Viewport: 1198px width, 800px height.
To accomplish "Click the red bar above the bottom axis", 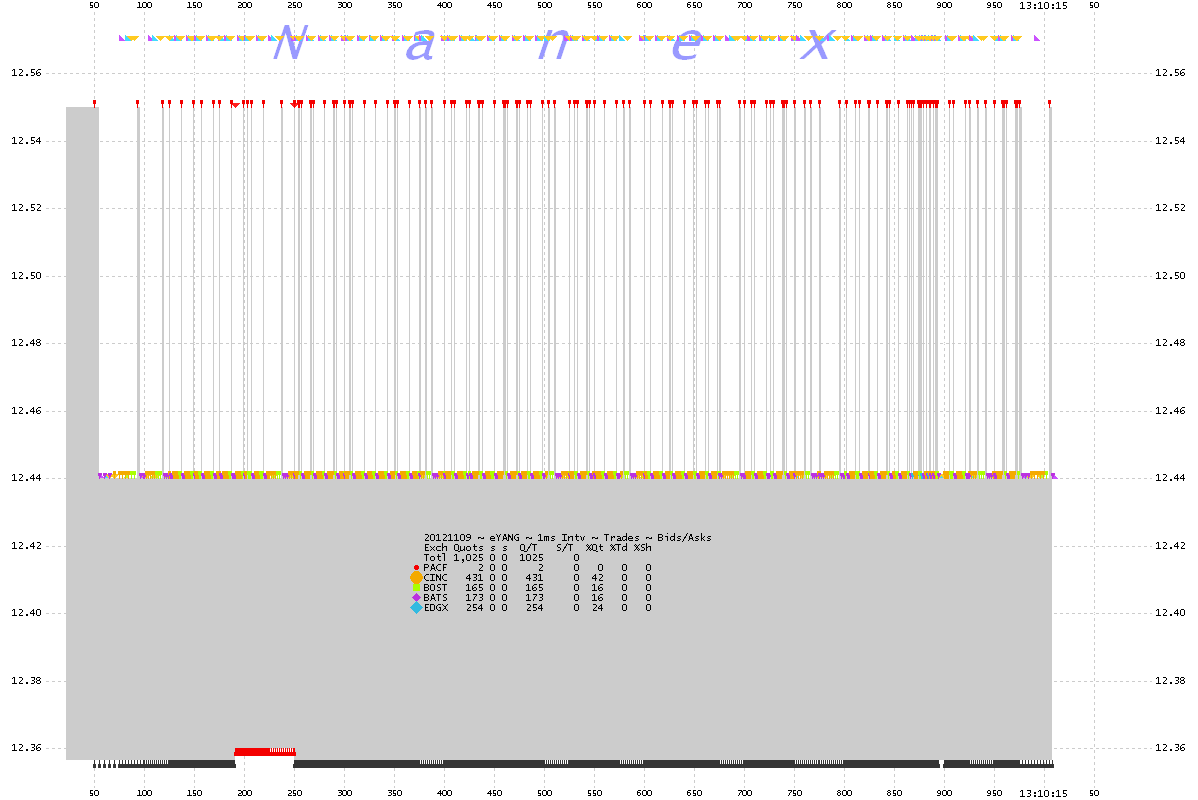I will pos(264,752).
